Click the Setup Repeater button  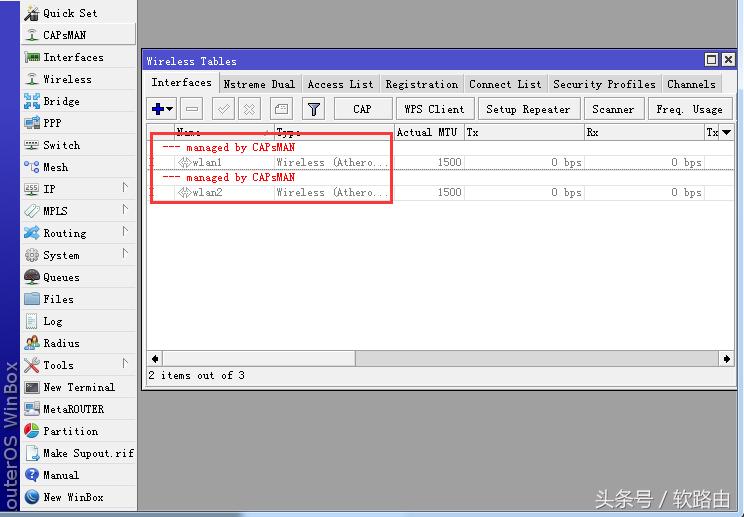coord(528,109)
